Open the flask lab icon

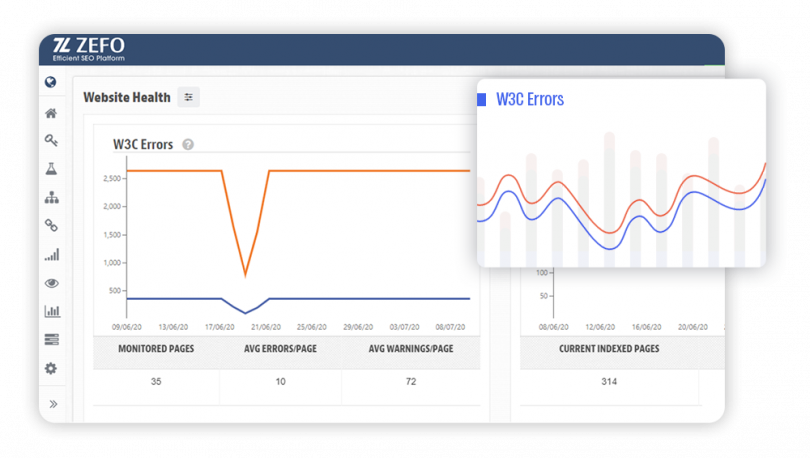tap(51, 169)
